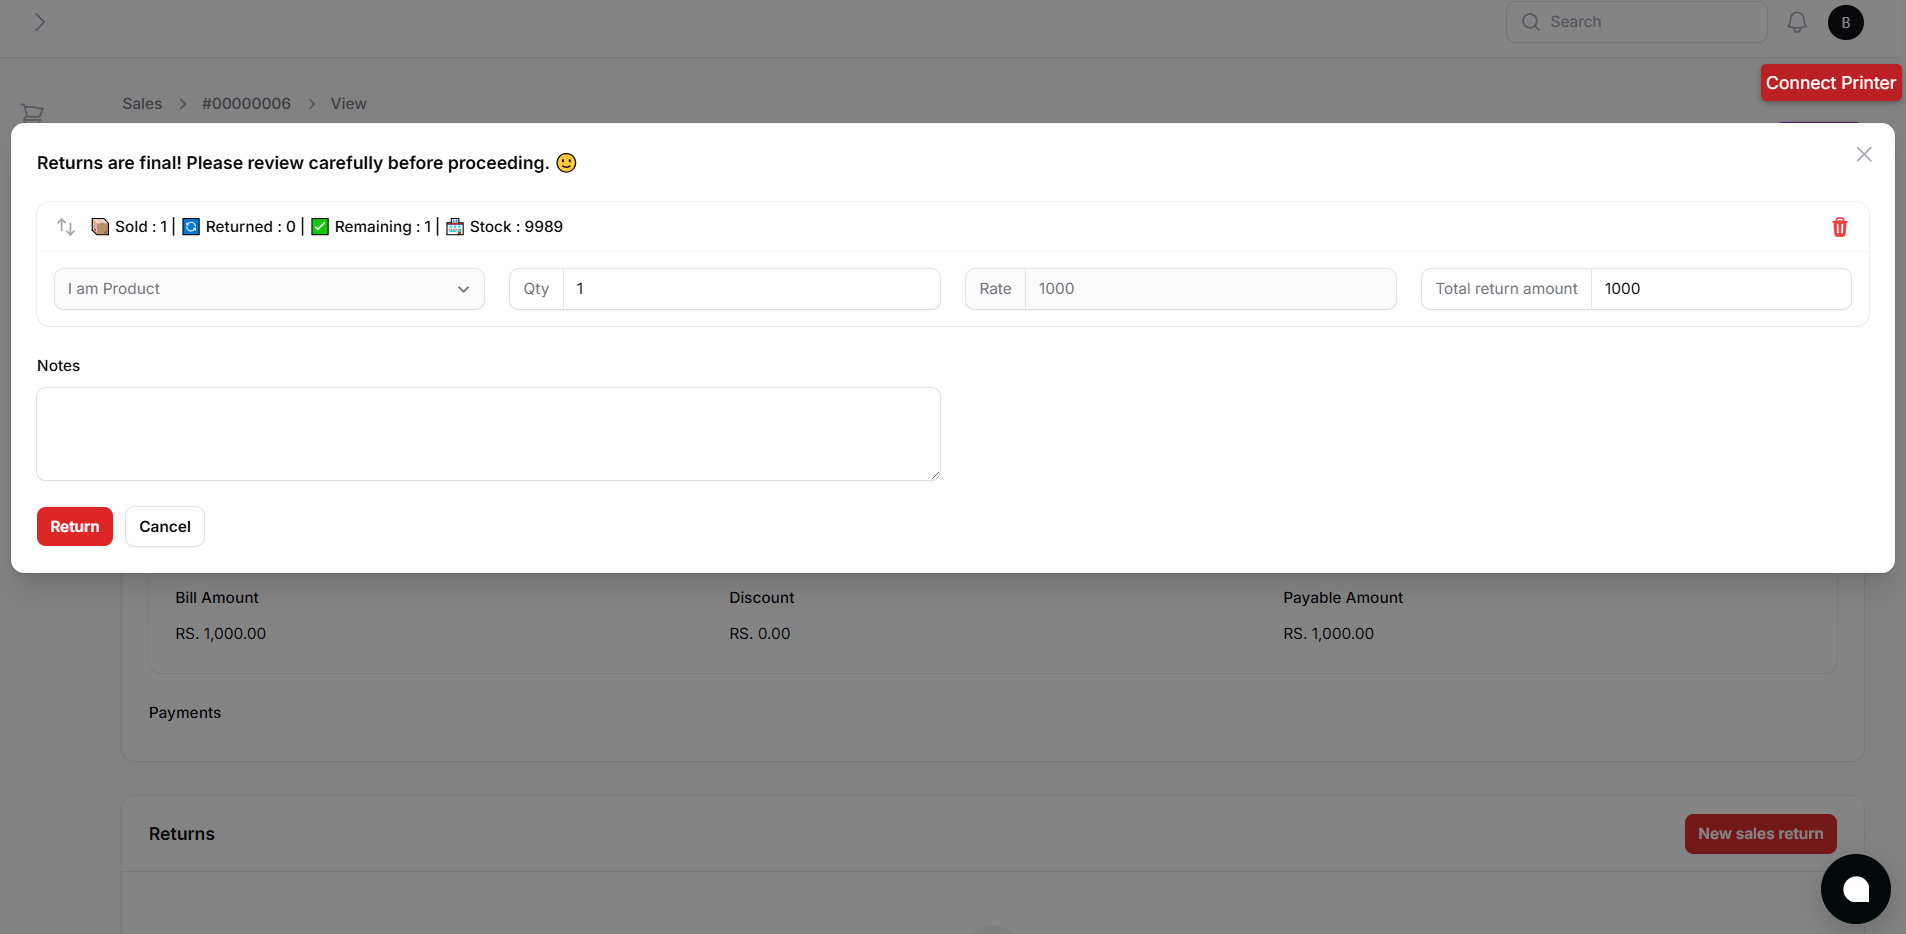The image size is (1906, 934).
Task: Click New sales return button
Action: click(1760, 834)
